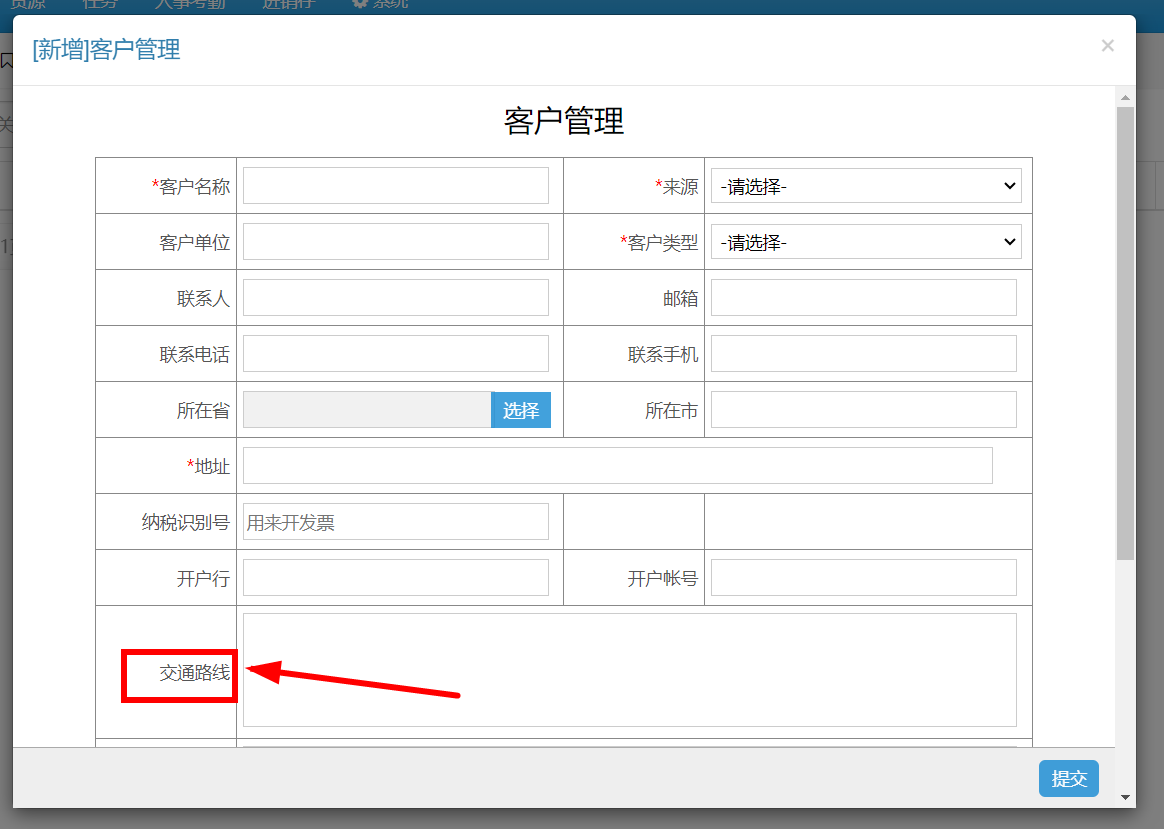
Task: Click the 联系手机 input box
Action: tap(863, 354)
